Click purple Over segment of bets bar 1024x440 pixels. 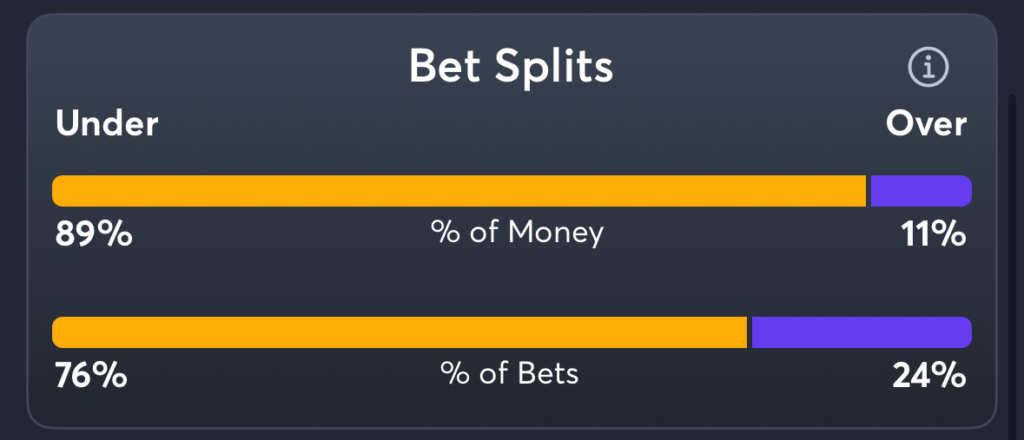862,332
